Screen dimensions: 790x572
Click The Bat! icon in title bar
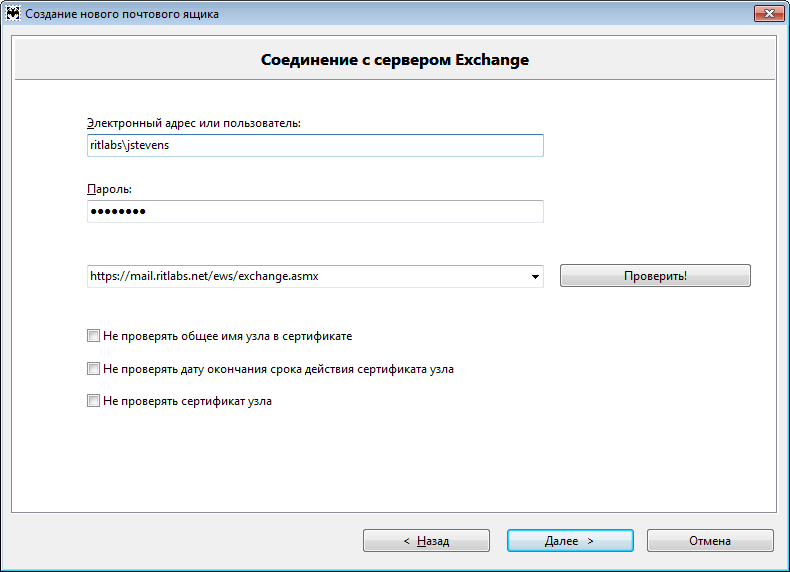pyautogui.click(x=13, y=14)
